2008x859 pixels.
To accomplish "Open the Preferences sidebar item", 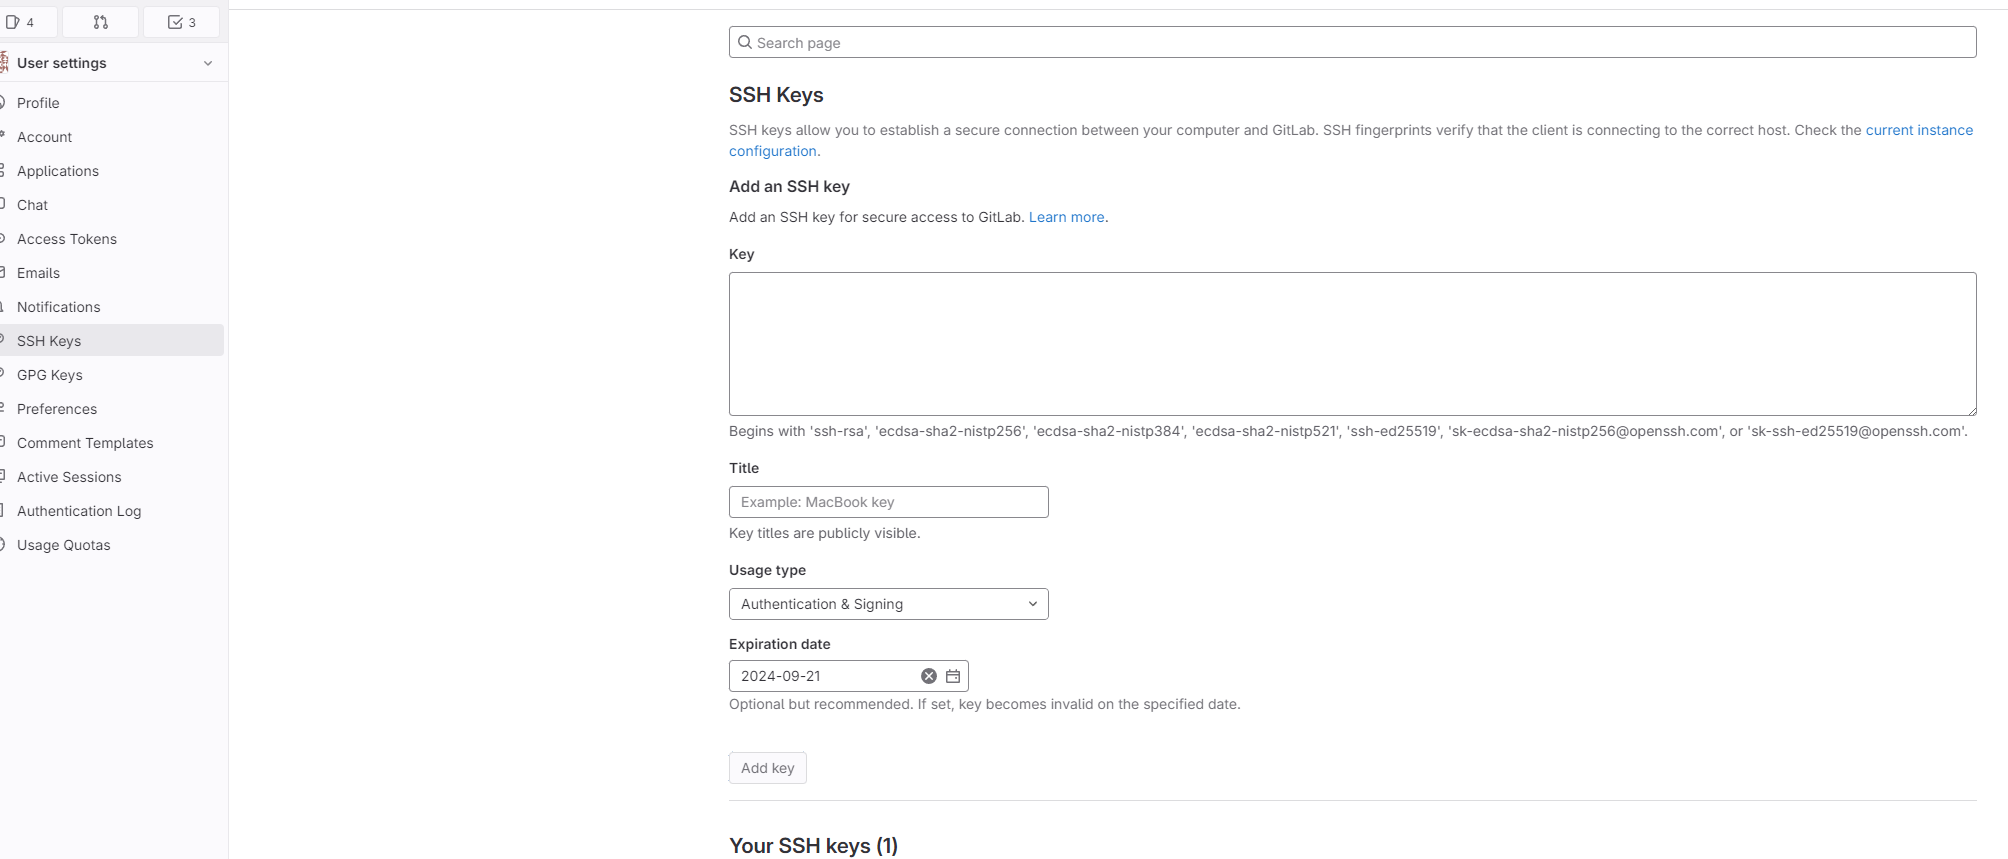I will point(57,409).
